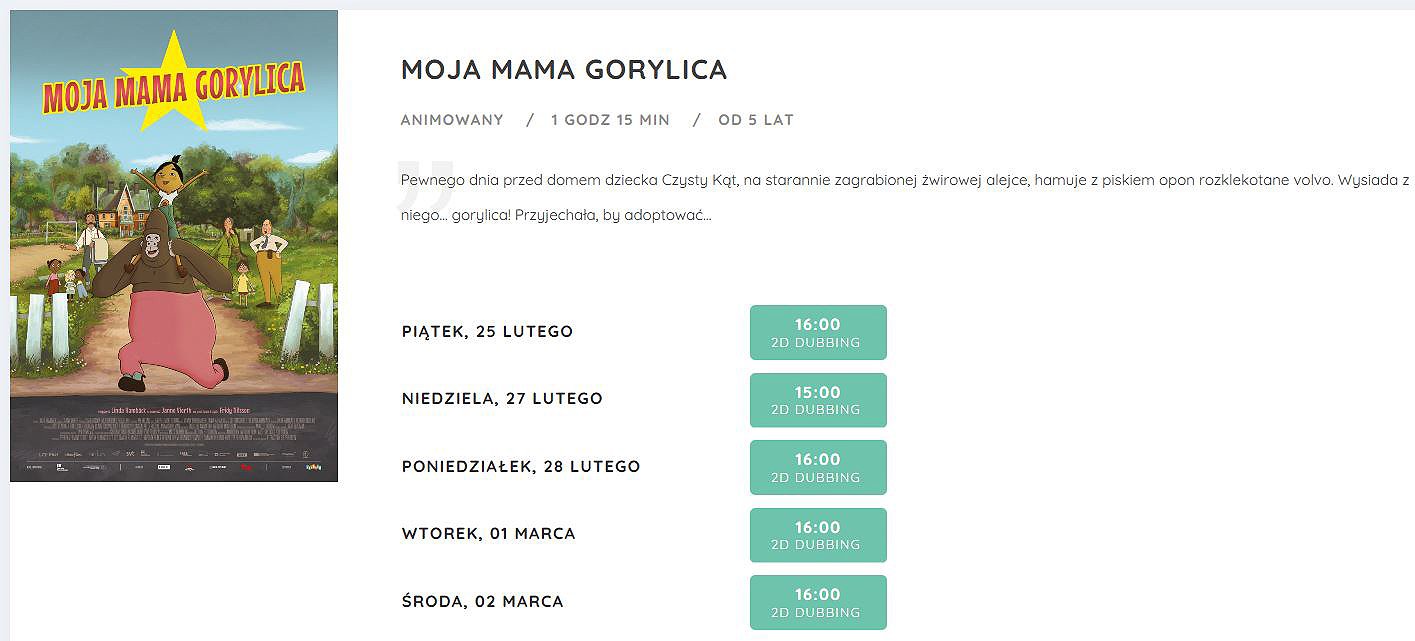The width and height of the screenshot is (1415, 641).
Task: Choose the Sunday 15:00 2D dubbing screening
Action: point(818,400)
